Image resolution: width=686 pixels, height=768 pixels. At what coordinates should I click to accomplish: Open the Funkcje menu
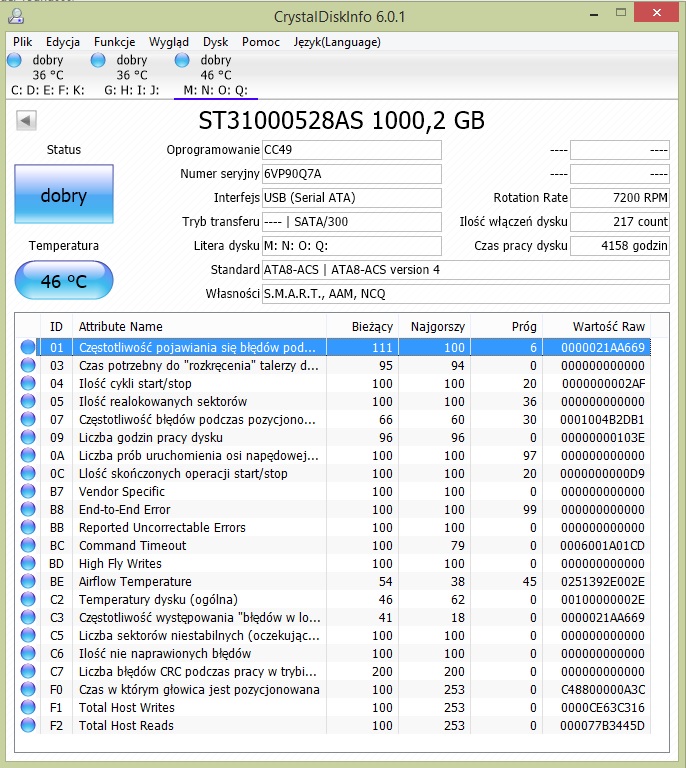tap(115, 42)
